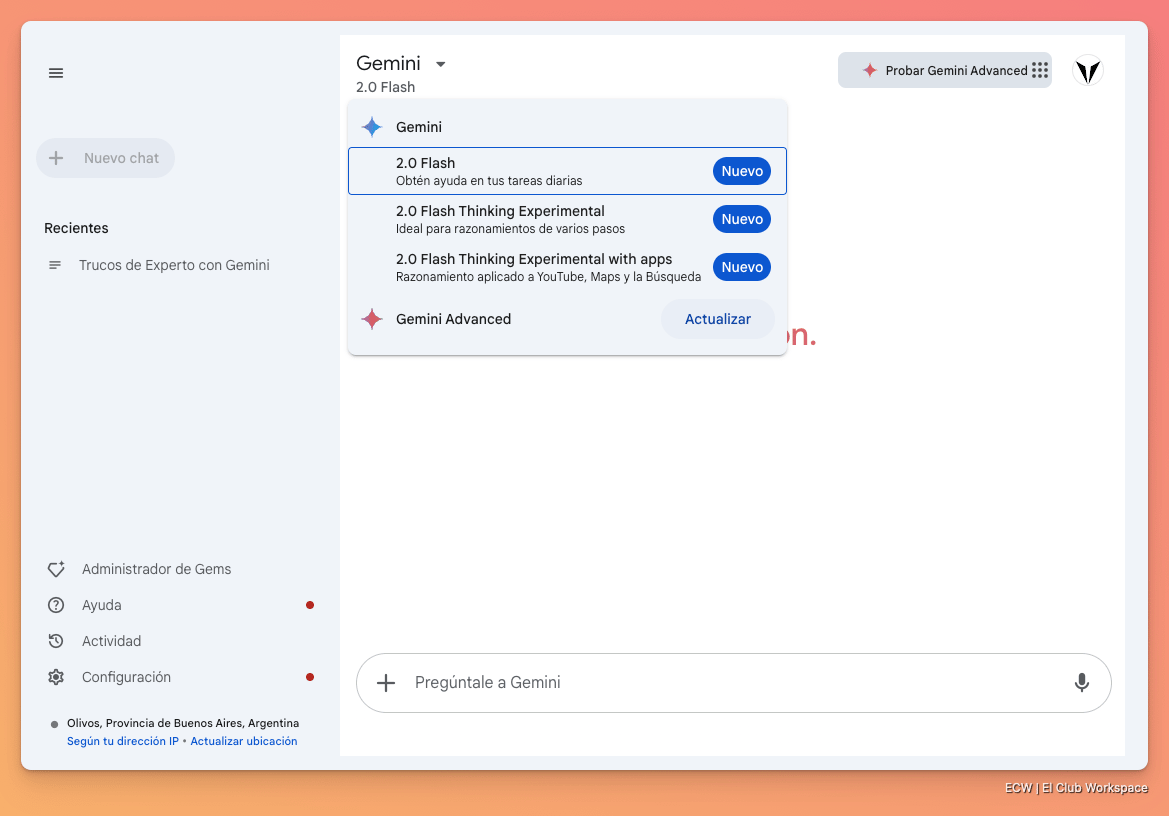Open the Google apps grid icon
This screenshot has width=1169, height=816.
pos(1040,70)
